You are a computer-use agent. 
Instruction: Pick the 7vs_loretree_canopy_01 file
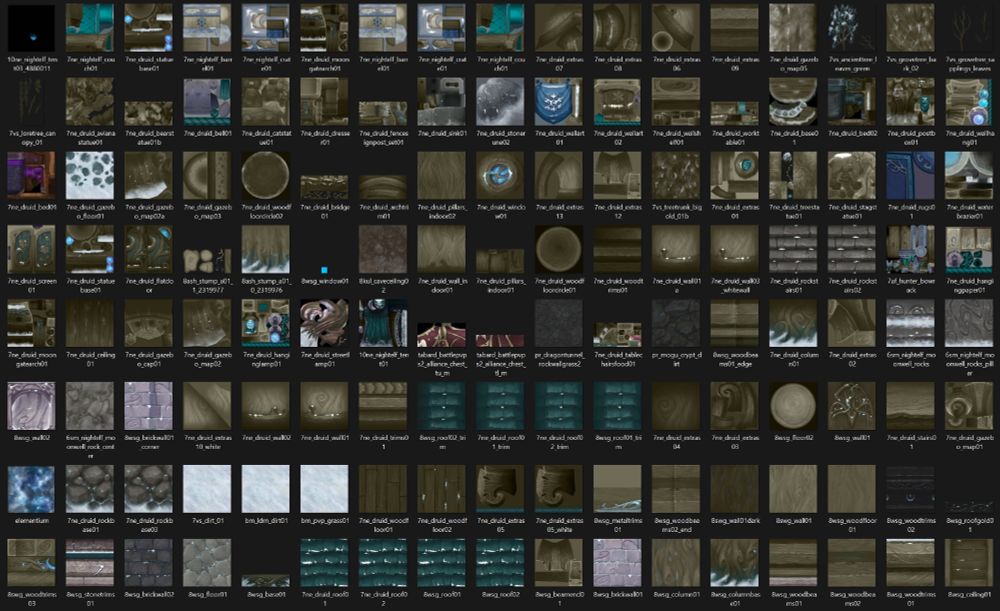coord(31,102)
